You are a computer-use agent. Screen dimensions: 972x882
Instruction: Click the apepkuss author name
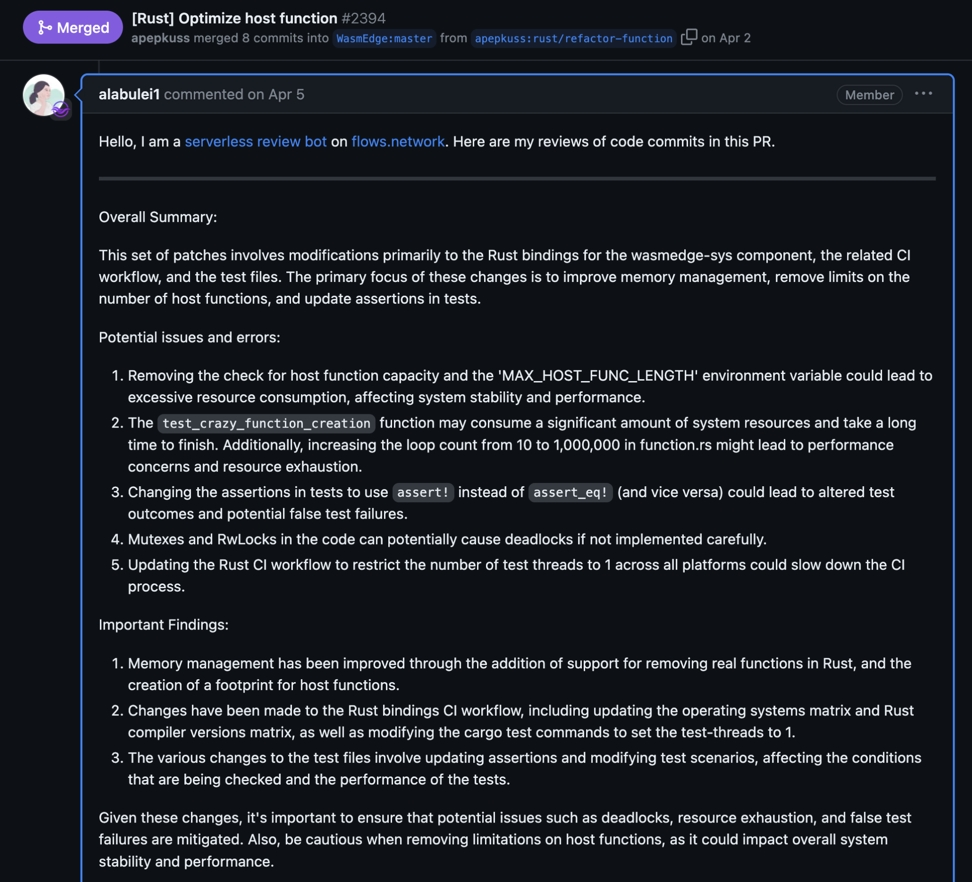pos(160,38)
